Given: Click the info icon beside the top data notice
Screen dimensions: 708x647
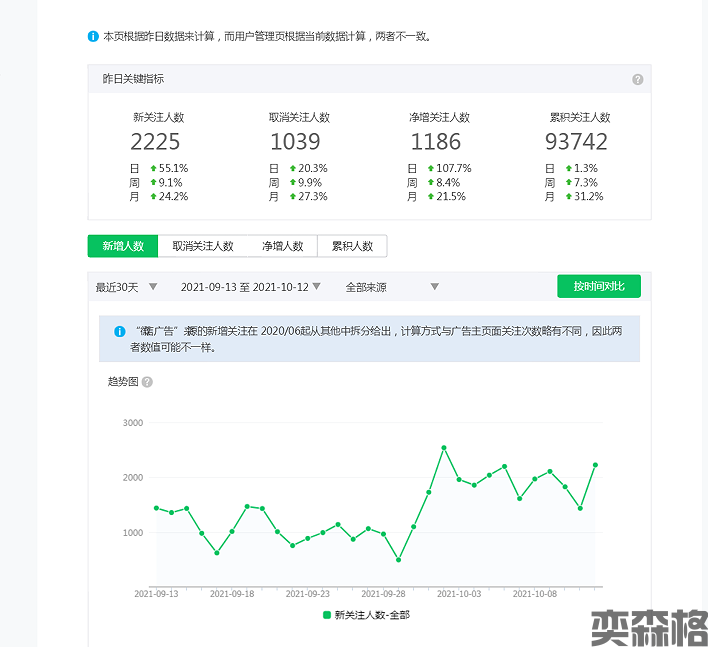Looking at the screenshot, I should (x=93, y=37).
